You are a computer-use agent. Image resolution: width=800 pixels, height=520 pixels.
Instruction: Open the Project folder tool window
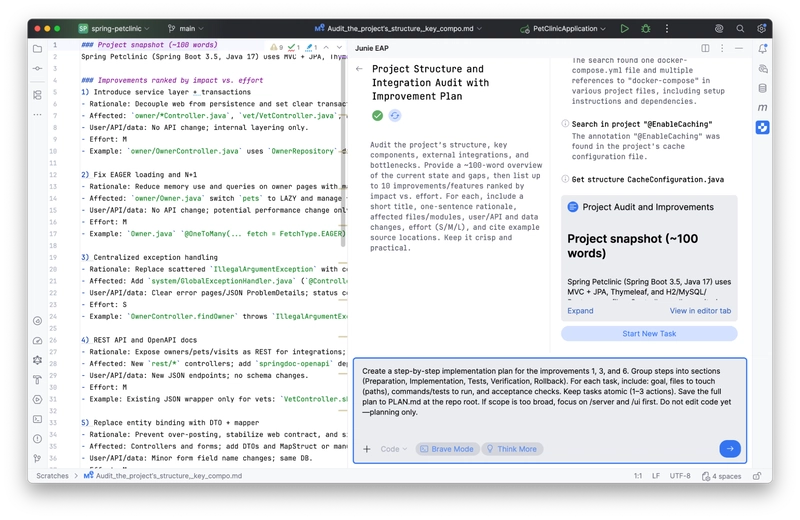point(37,48)
